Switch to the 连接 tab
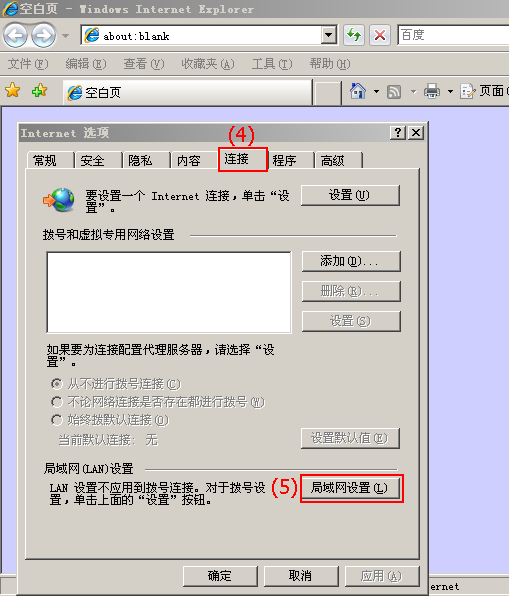Viewport: 509px width, 596px height. [x=243, y=159]
